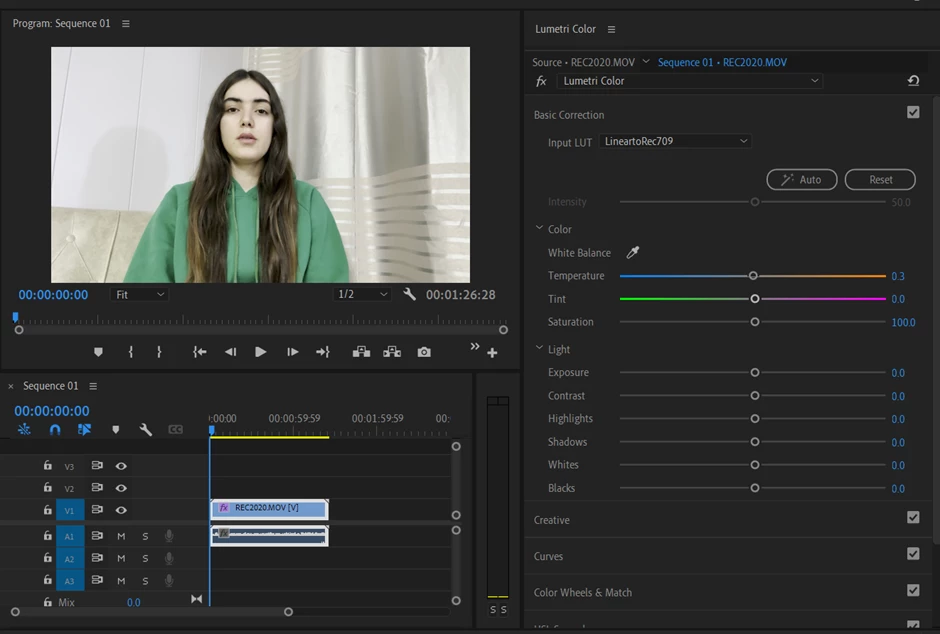Hide the V1 track with eye icon
940x634 pixels.
point(121,510)
